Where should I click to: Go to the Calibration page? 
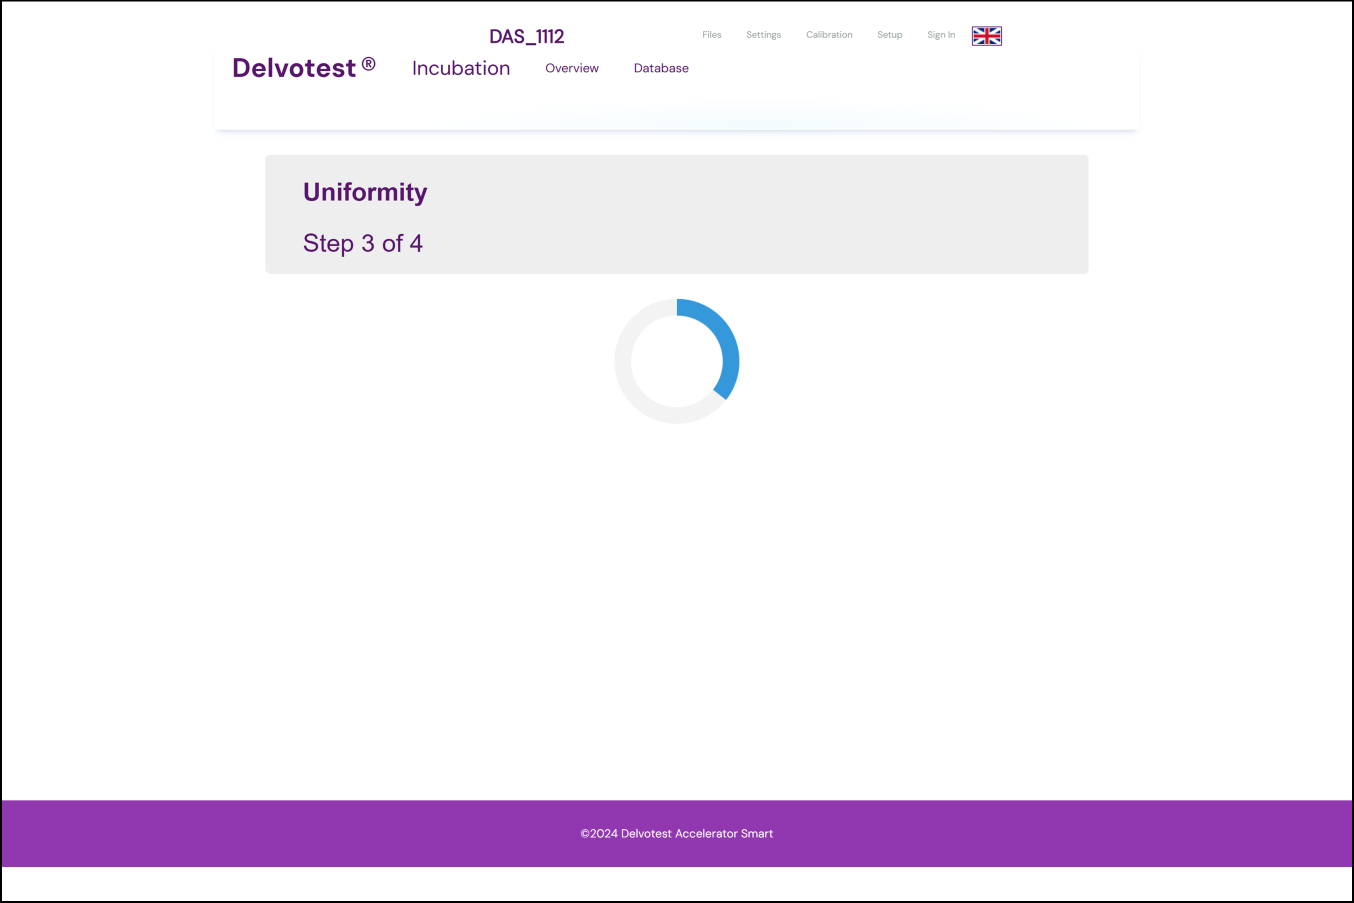[x=829, y=35]
